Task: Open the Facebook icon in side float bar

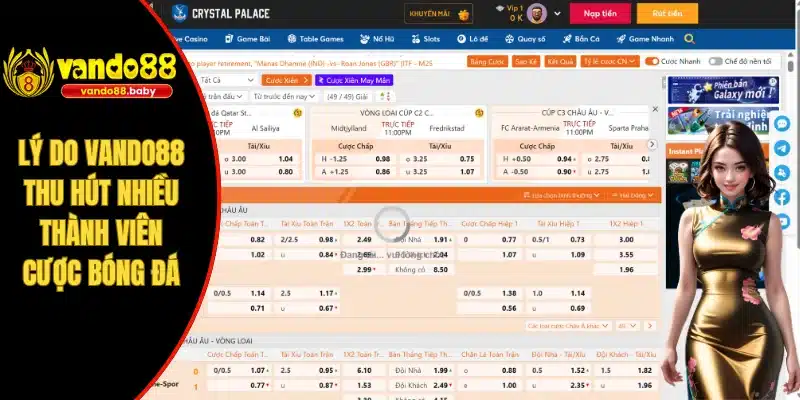Action: tap(782, 197)
